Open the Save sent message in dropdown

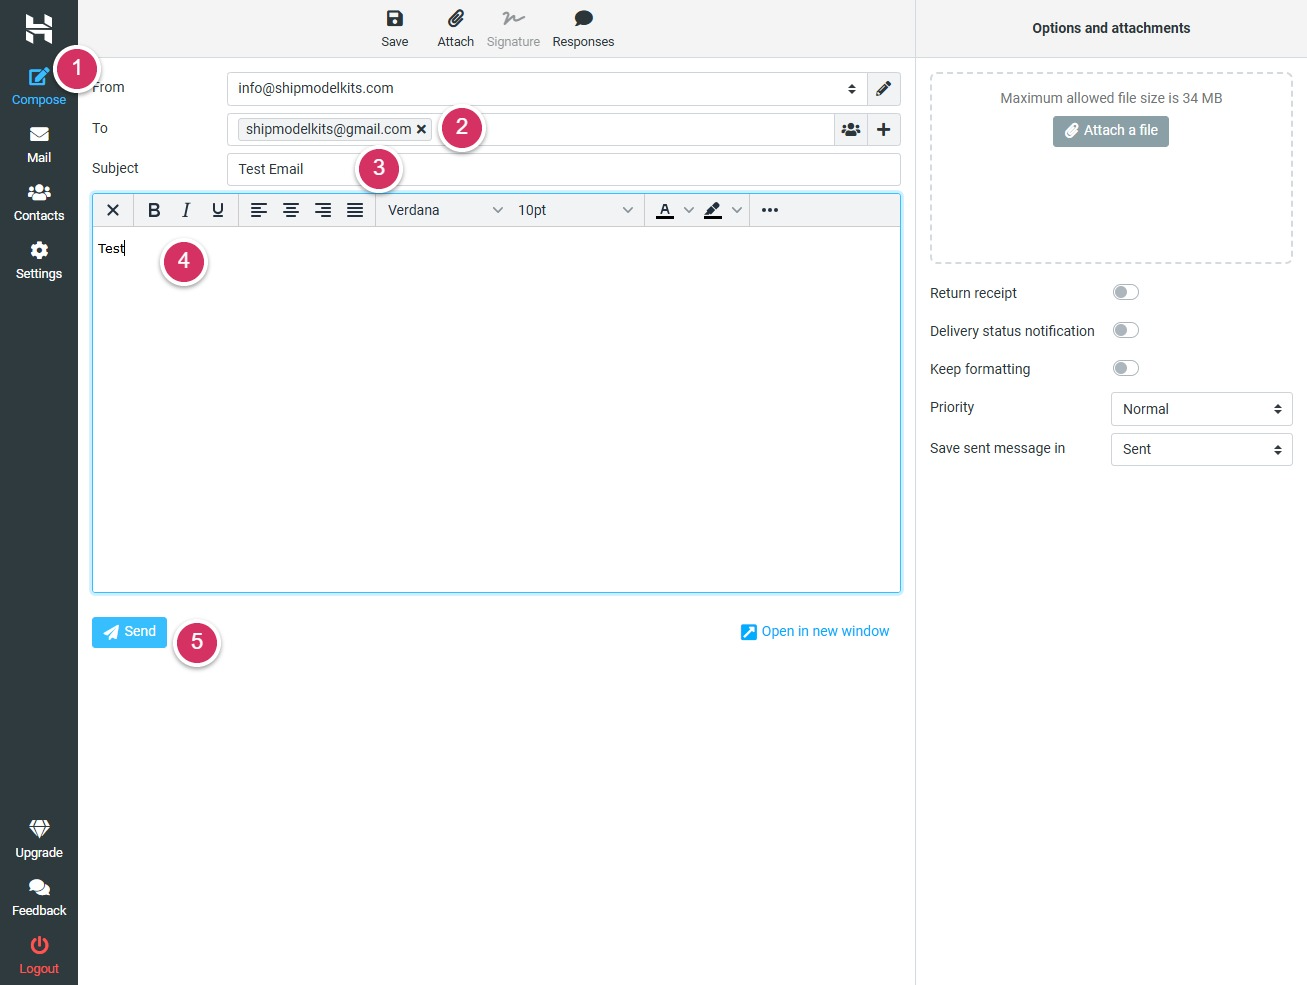point(1201,450)
